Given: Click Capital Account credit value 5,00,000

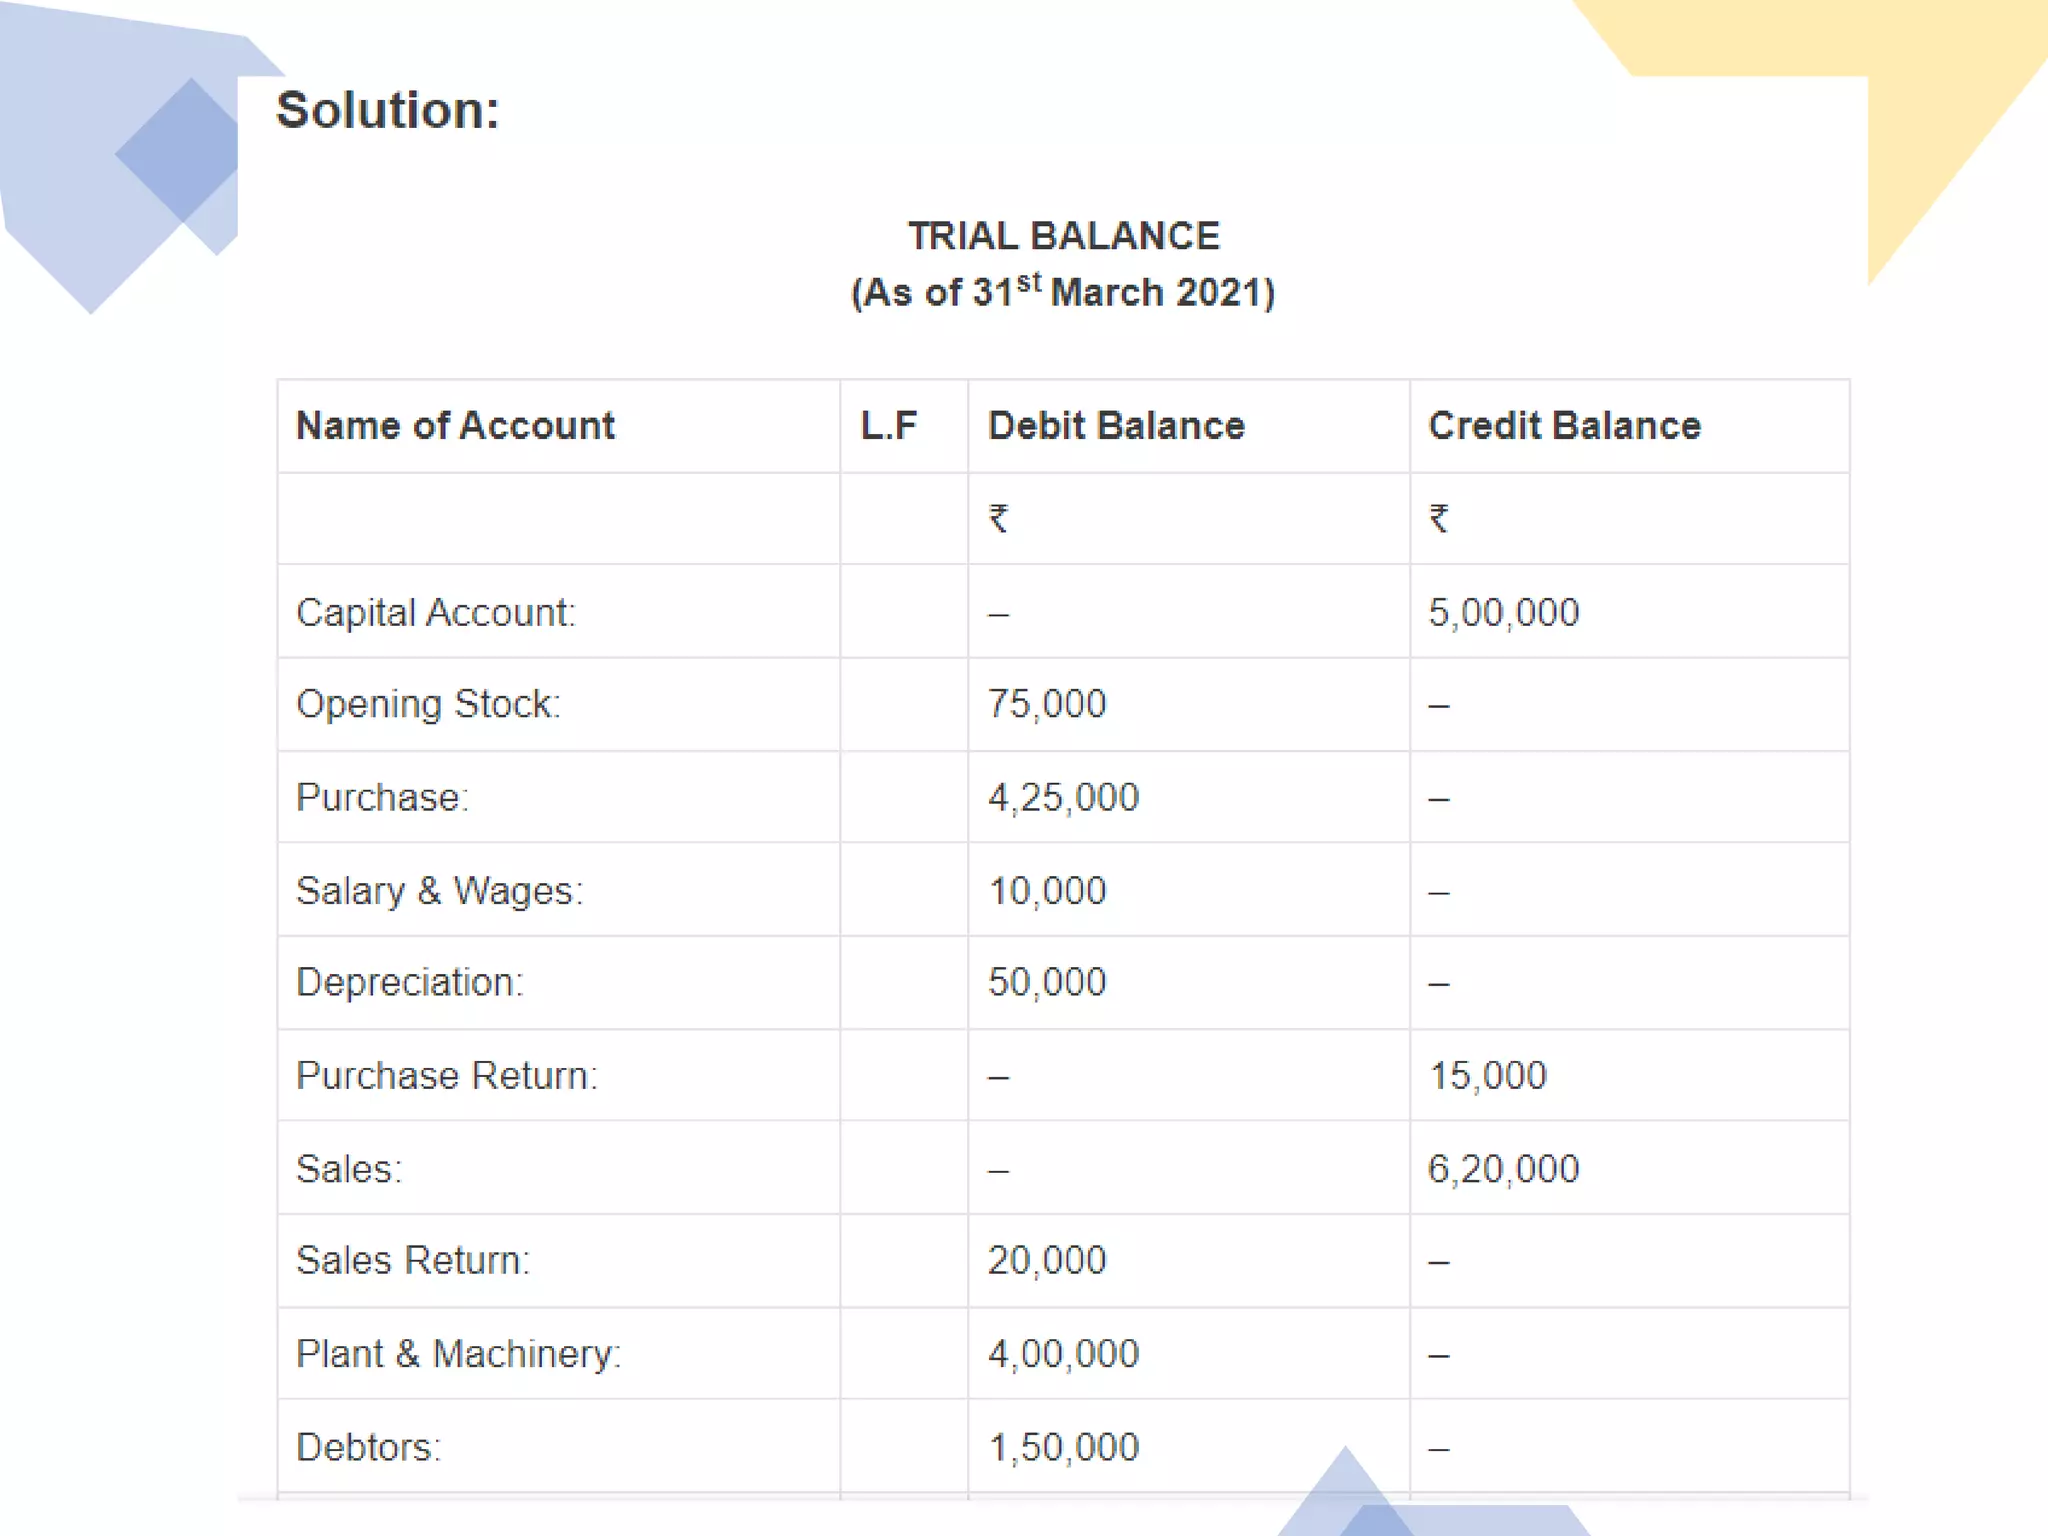Looking at the screenshot, I should (1503, 612).
